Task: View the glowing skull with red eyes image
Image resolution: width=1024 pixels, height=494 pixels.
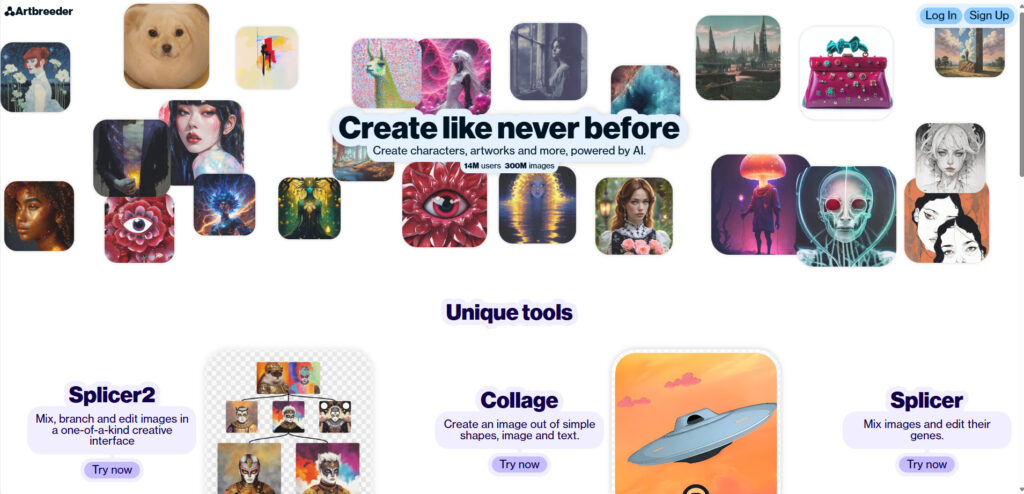Action: click(x=846, y=216)
